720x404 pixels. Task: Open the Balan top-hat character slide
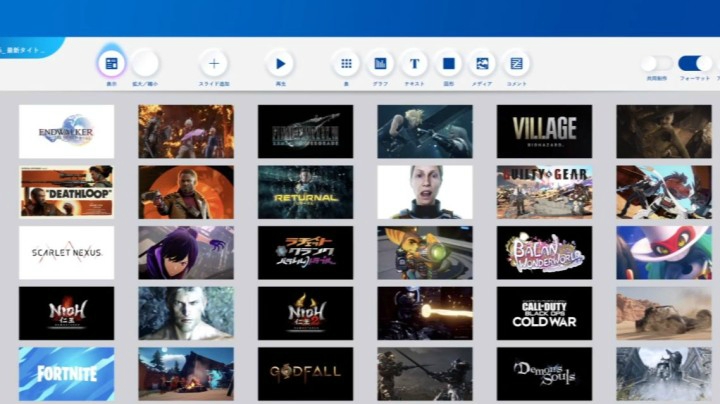tap(664, 252)
